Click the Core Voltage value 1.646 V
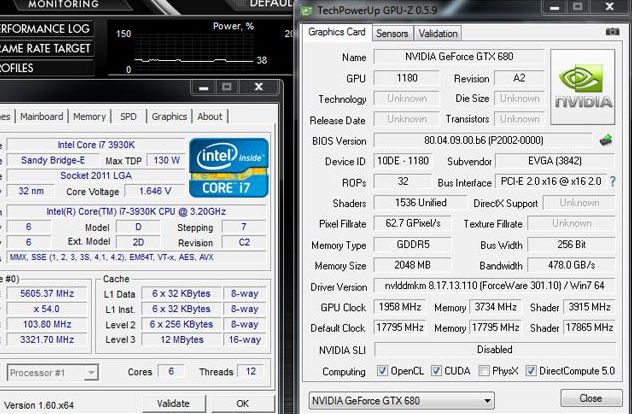 click(x=155, y=191)
